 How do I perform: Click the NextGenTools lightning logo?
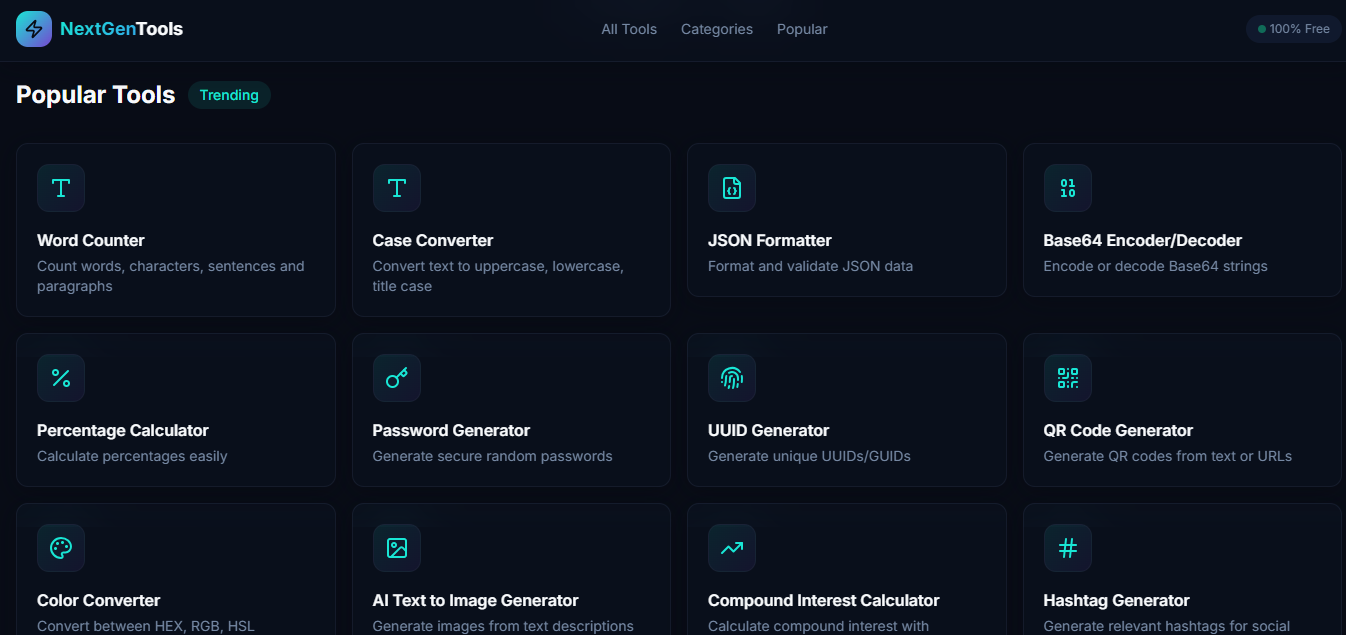pos(33,29)
